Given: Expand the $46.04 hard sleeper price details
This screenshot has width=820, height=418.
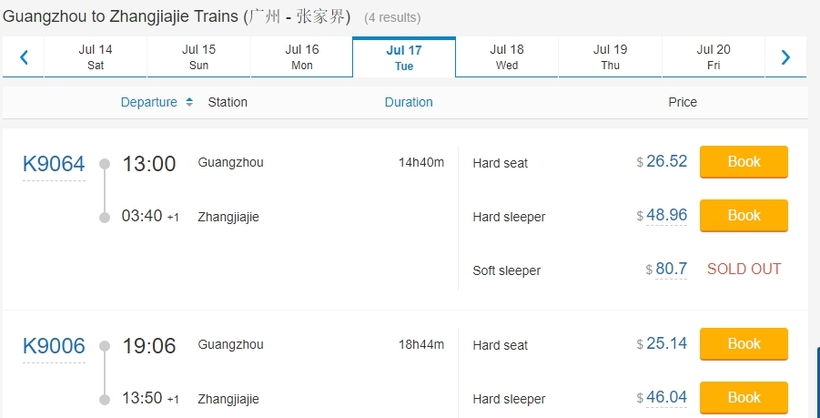Looking at the screenshot, I should point(667,398).
